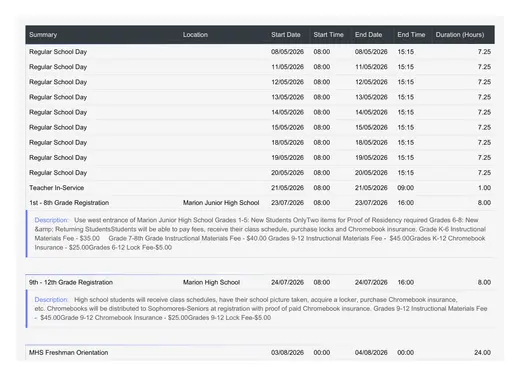This screenshot has width=520, height=368.
Task: Click the Marion Junior High School location
Action: point(221,203)
